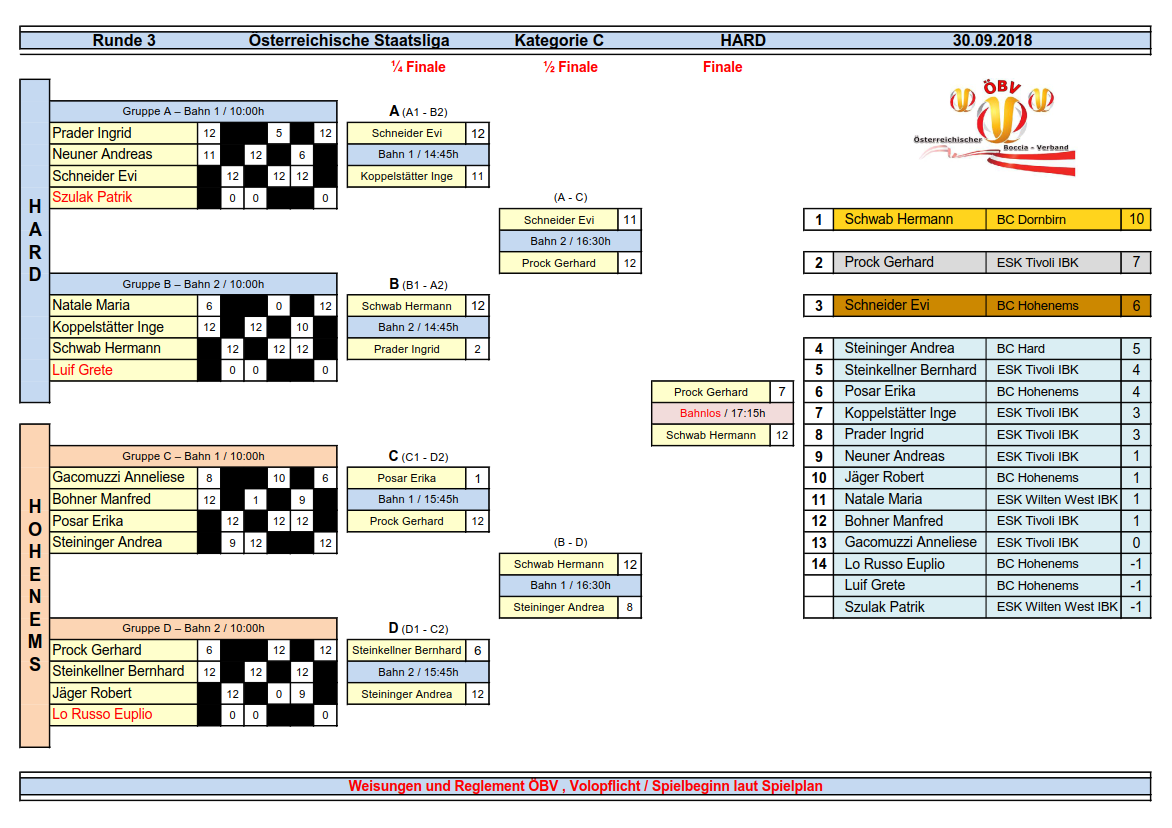Select Luif Grete in Gruppe B table
This screenshot has width=1172, height=828.
[x=82, y=371]
